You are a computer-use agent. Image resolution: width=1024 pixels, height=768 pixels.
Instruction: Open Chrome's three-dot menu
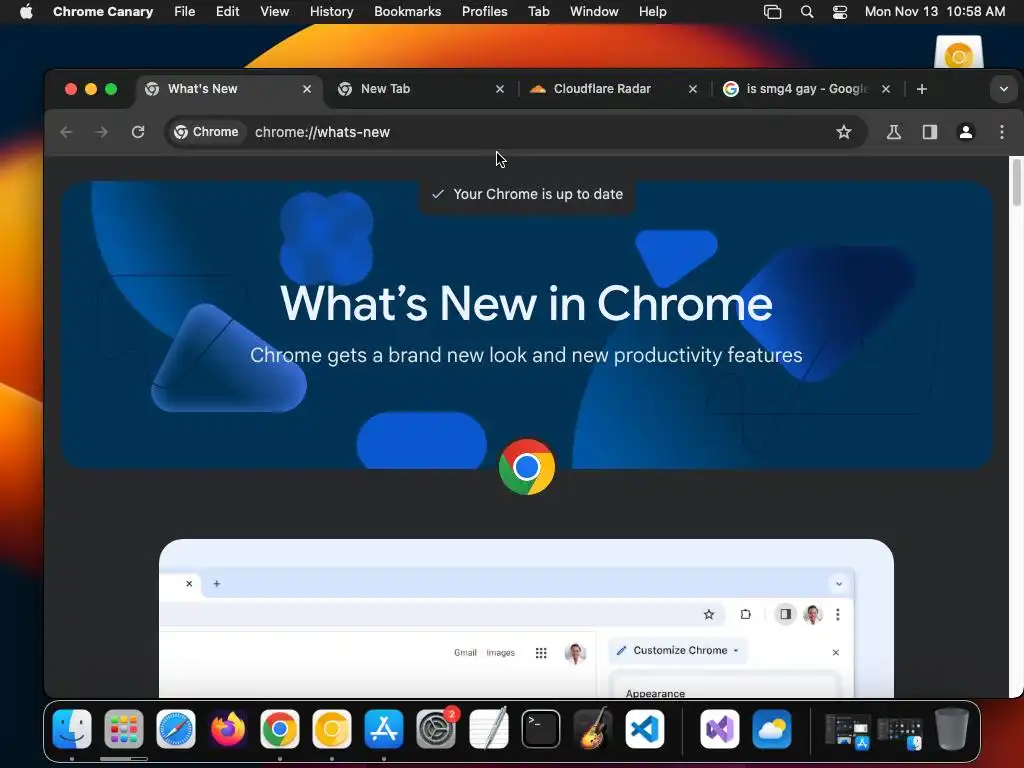tap(1002, 132)
